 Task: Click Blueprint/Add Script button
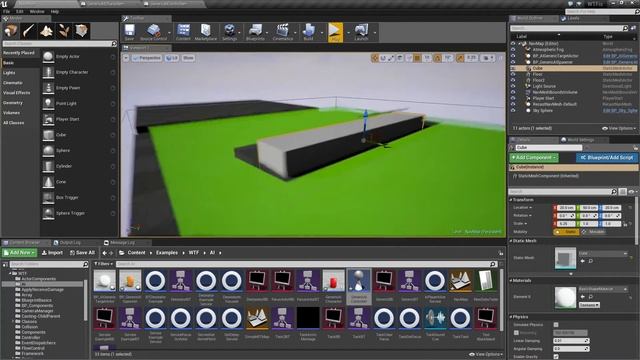(607, 158)
